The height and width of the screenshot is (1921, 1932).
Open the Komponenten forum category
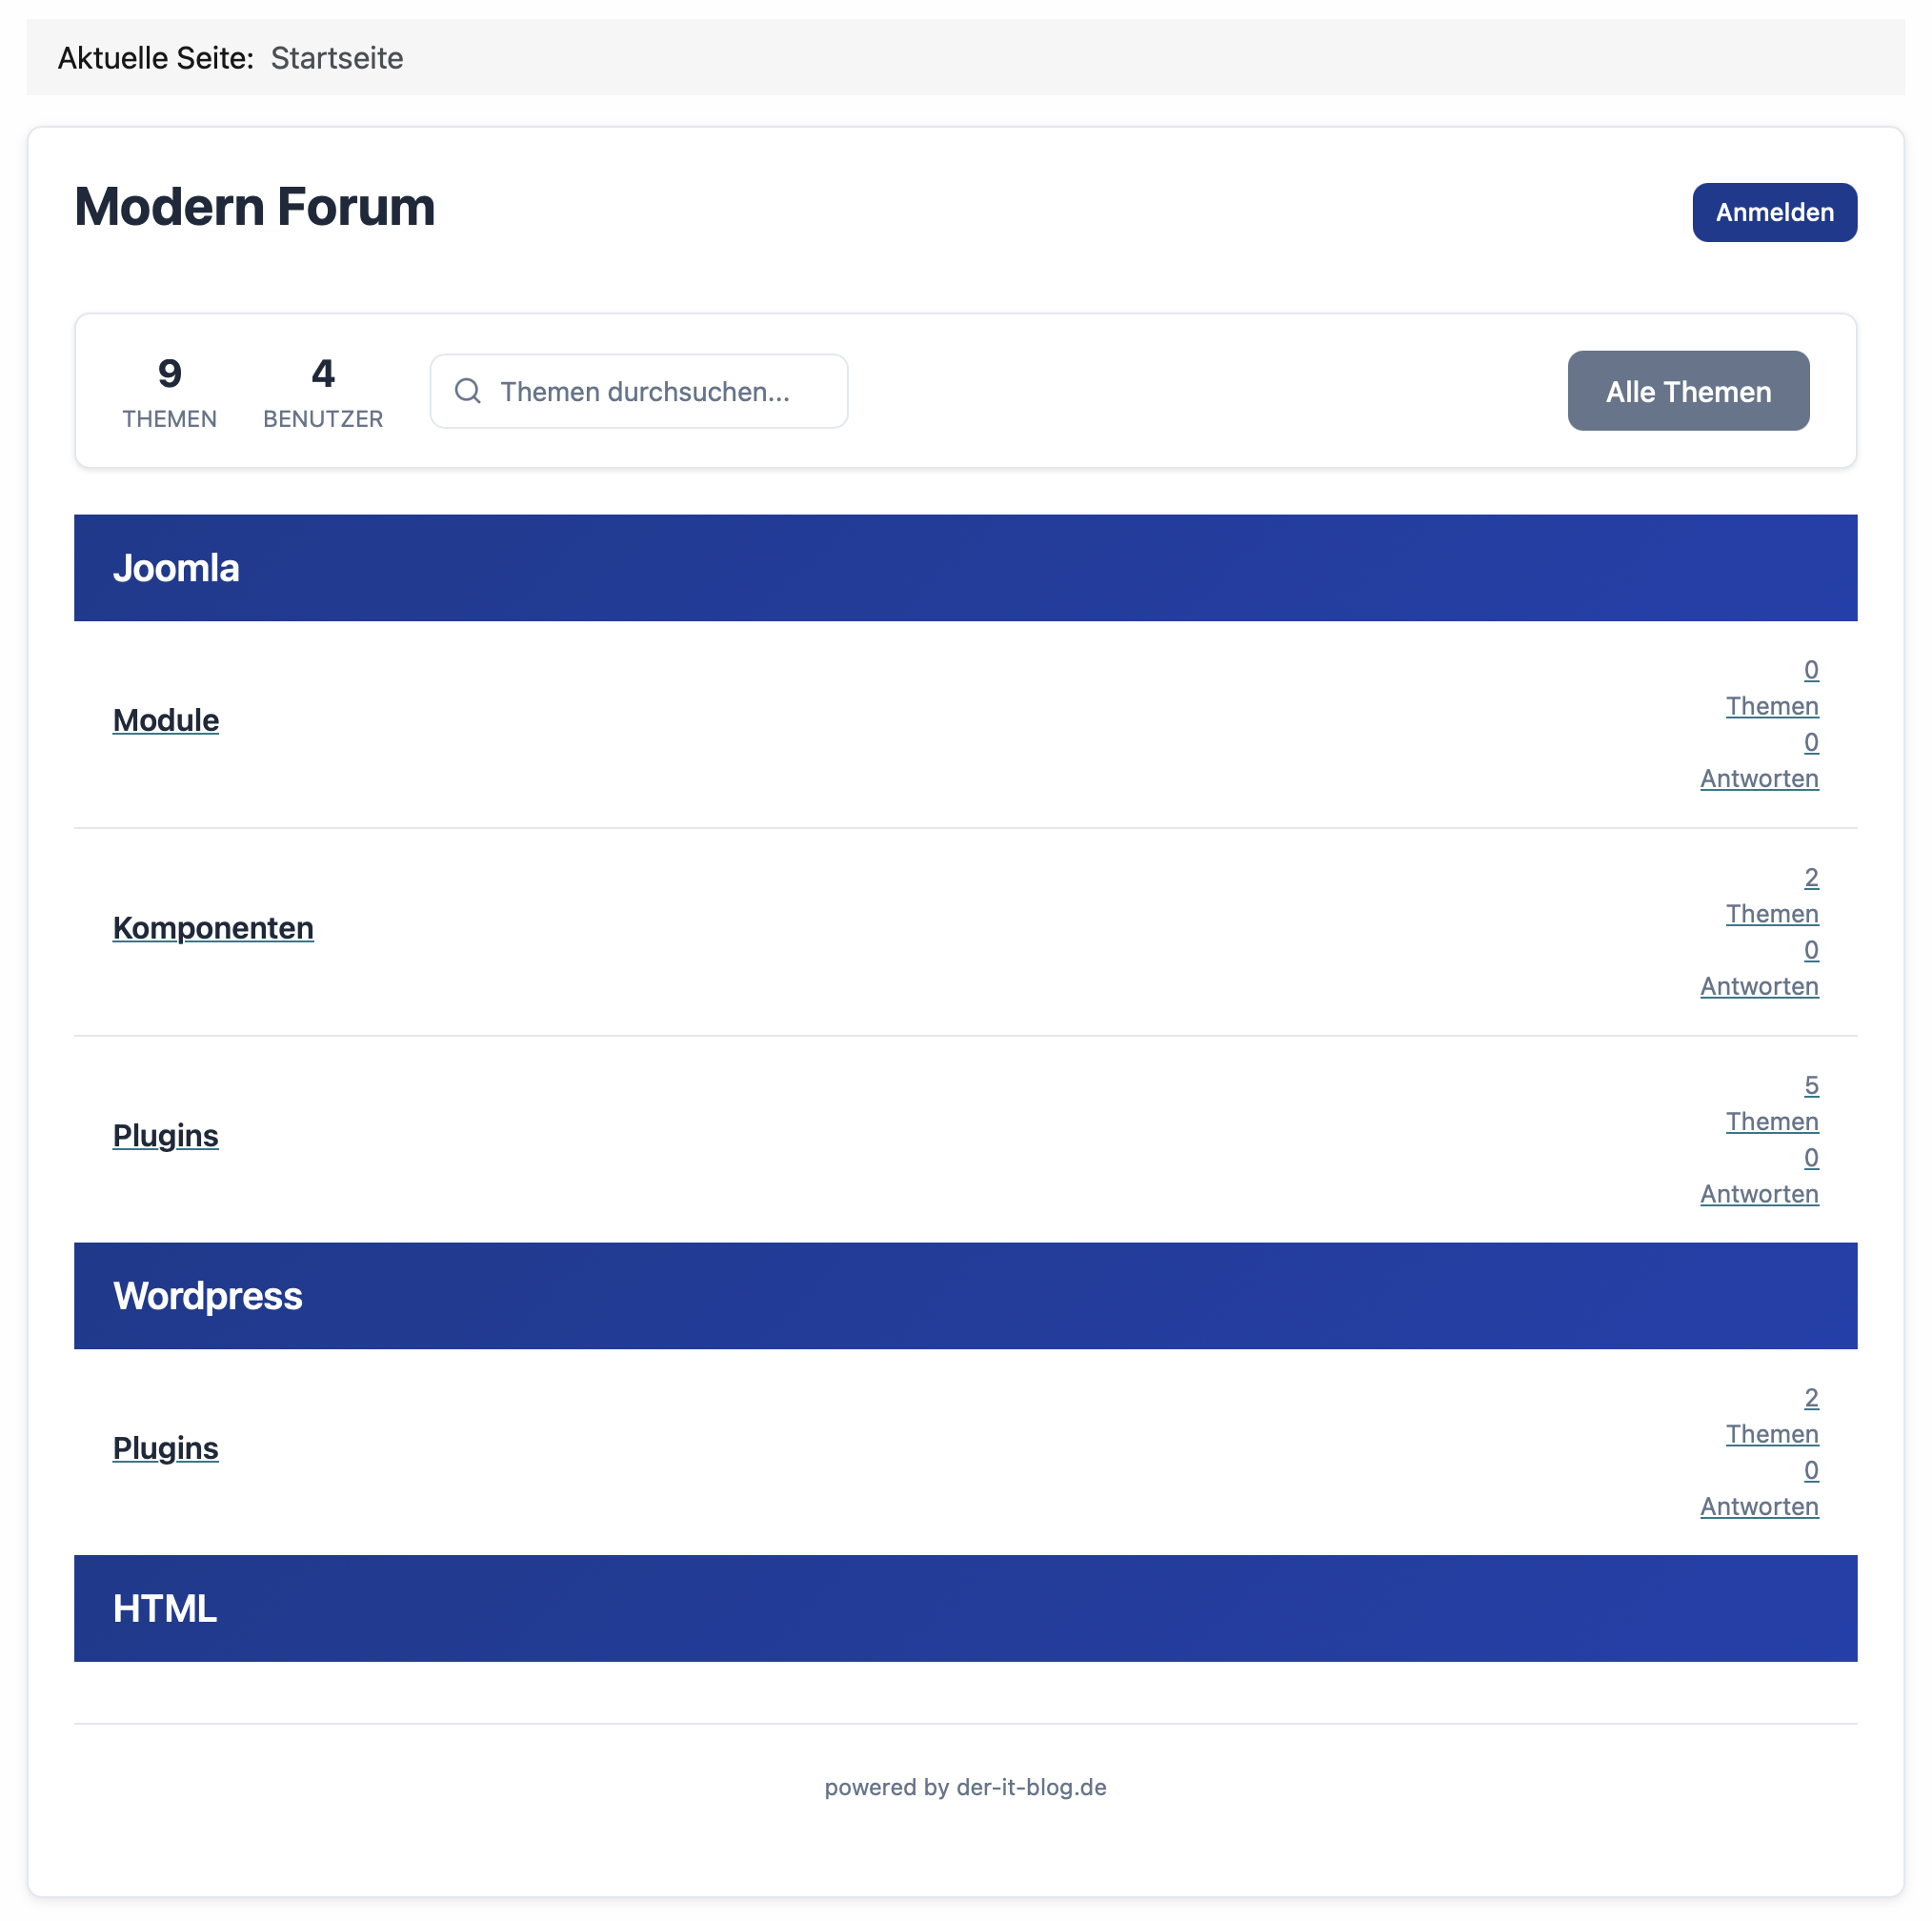(x=213, y=928)
